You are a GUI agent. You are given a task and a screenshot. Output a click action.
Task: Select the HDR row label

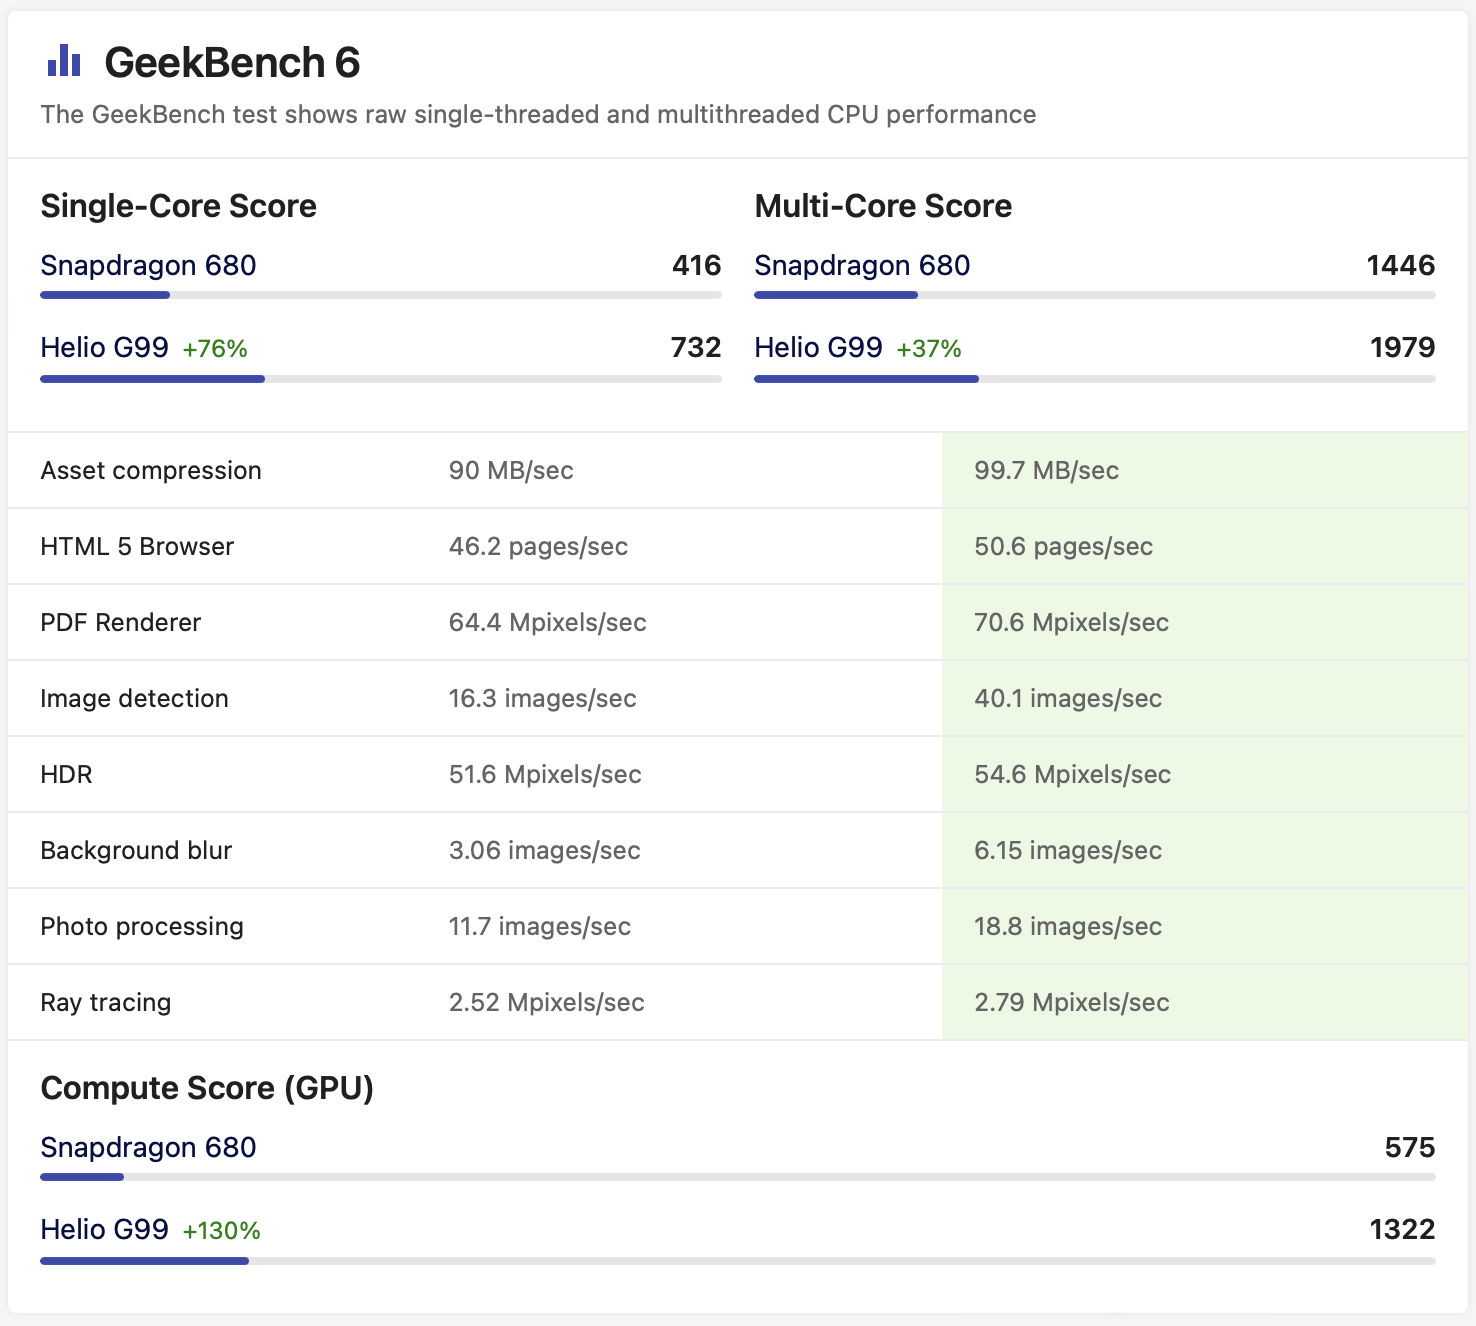point(66,774)
